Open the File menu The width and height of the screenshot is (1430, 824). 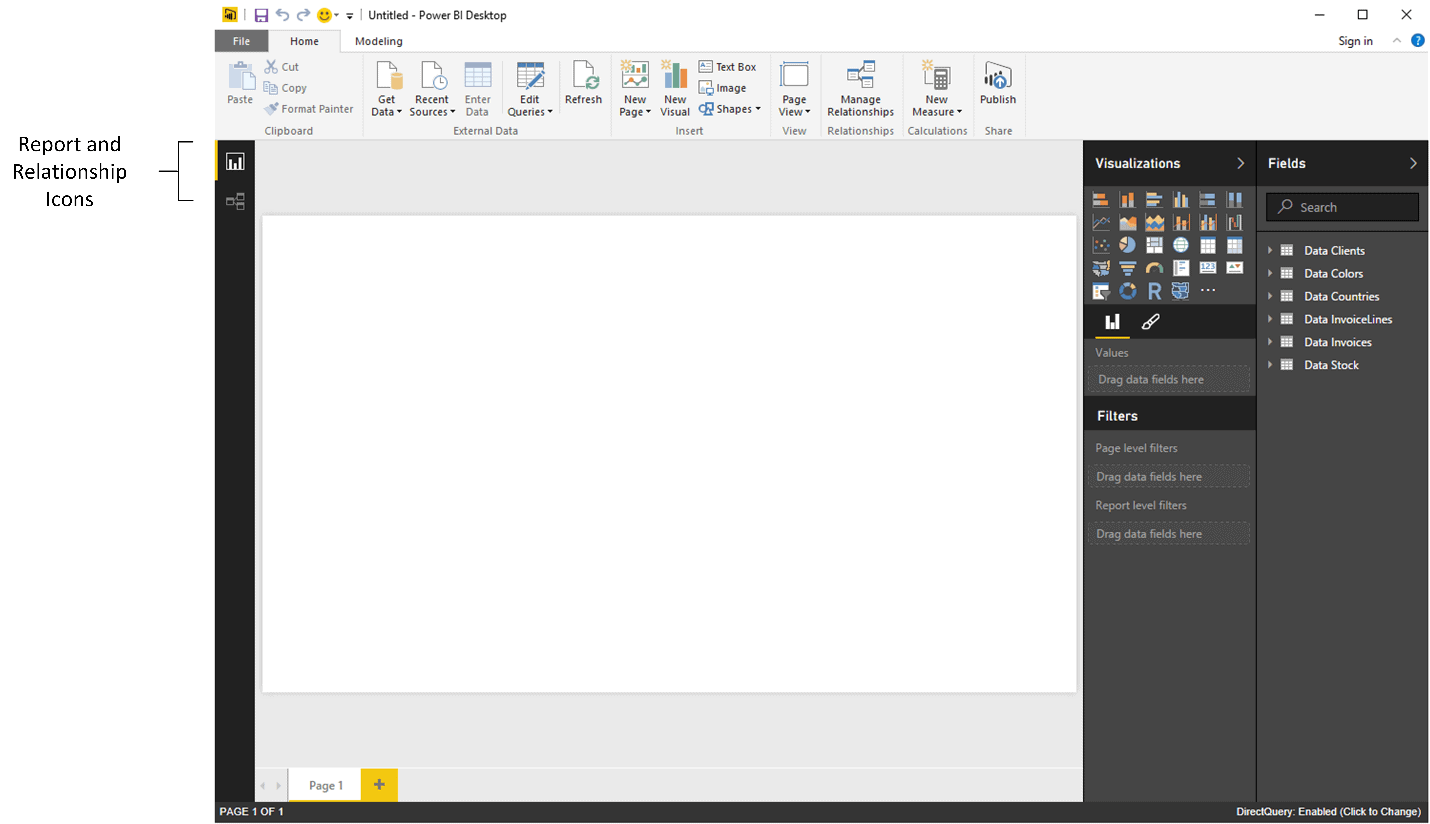[241, 41]
